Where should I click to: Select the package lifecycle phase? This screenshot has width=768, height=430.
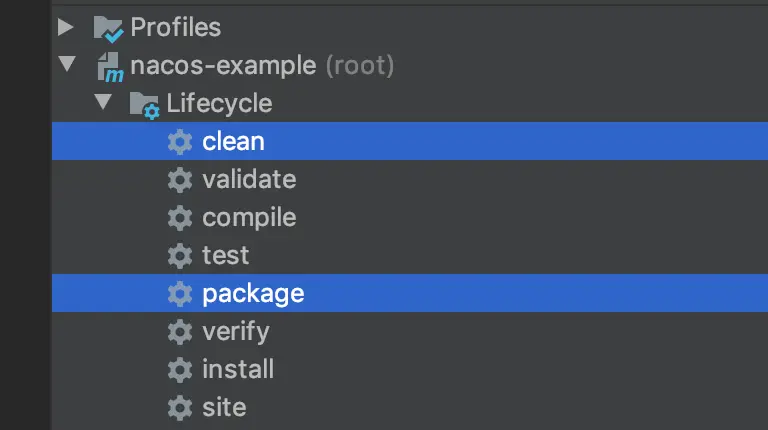click(x=253, y=294)
